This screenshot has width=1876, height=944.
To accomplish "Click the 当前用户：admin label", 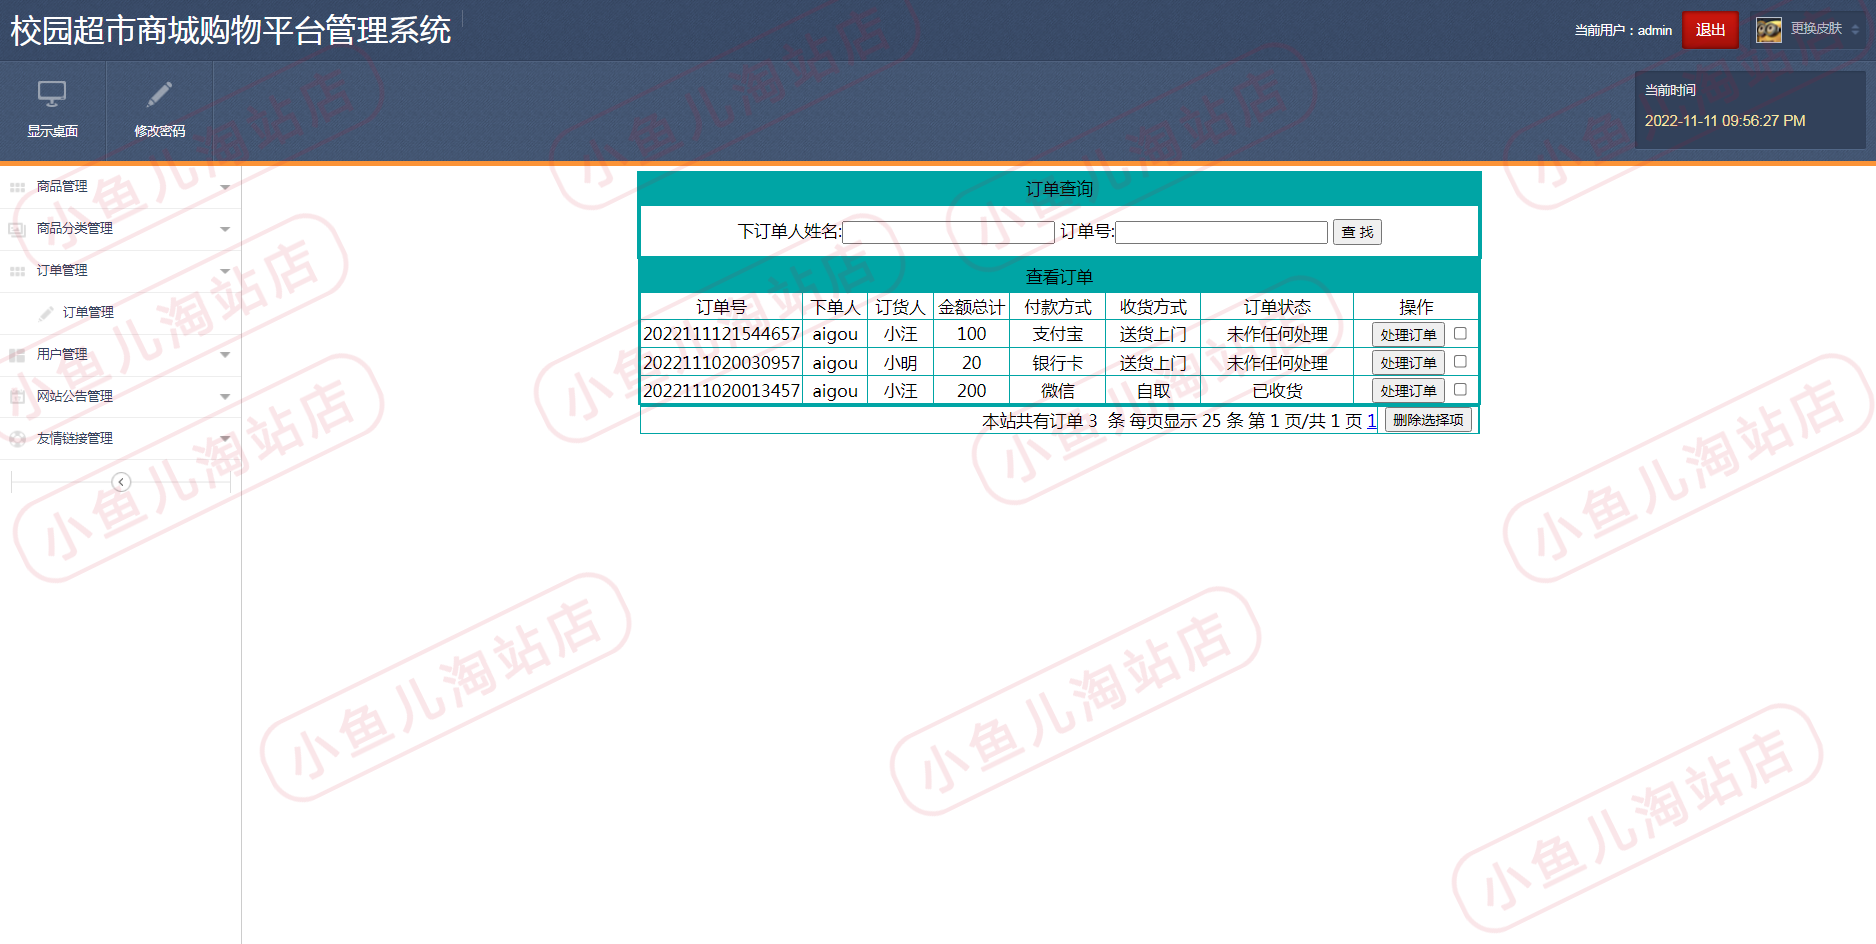I will pyautogui.click(x=1623, y=31).
